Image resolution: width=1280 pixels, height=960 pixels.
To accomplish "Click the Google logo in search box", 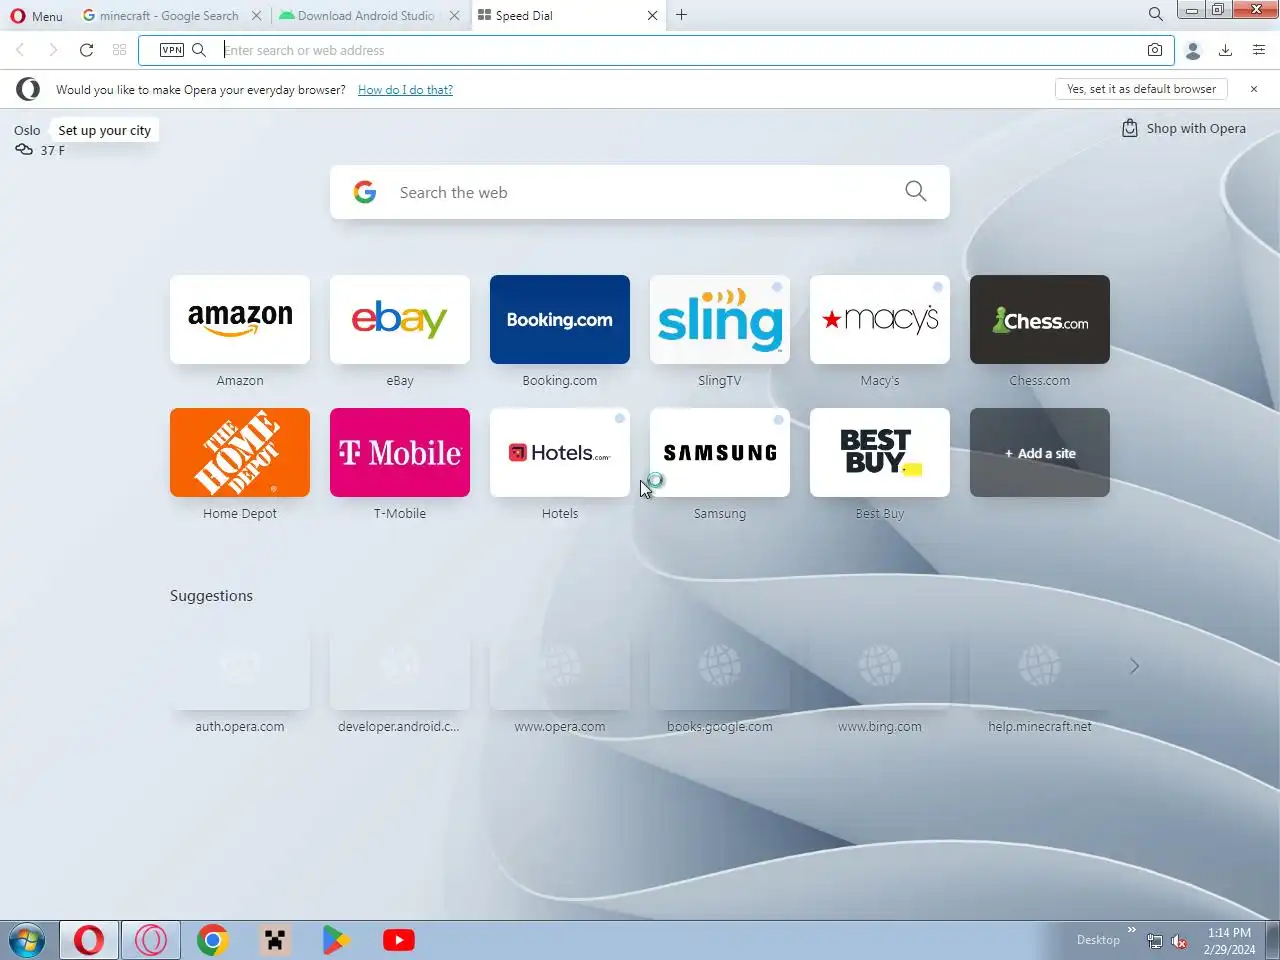I will coord(365,192).
